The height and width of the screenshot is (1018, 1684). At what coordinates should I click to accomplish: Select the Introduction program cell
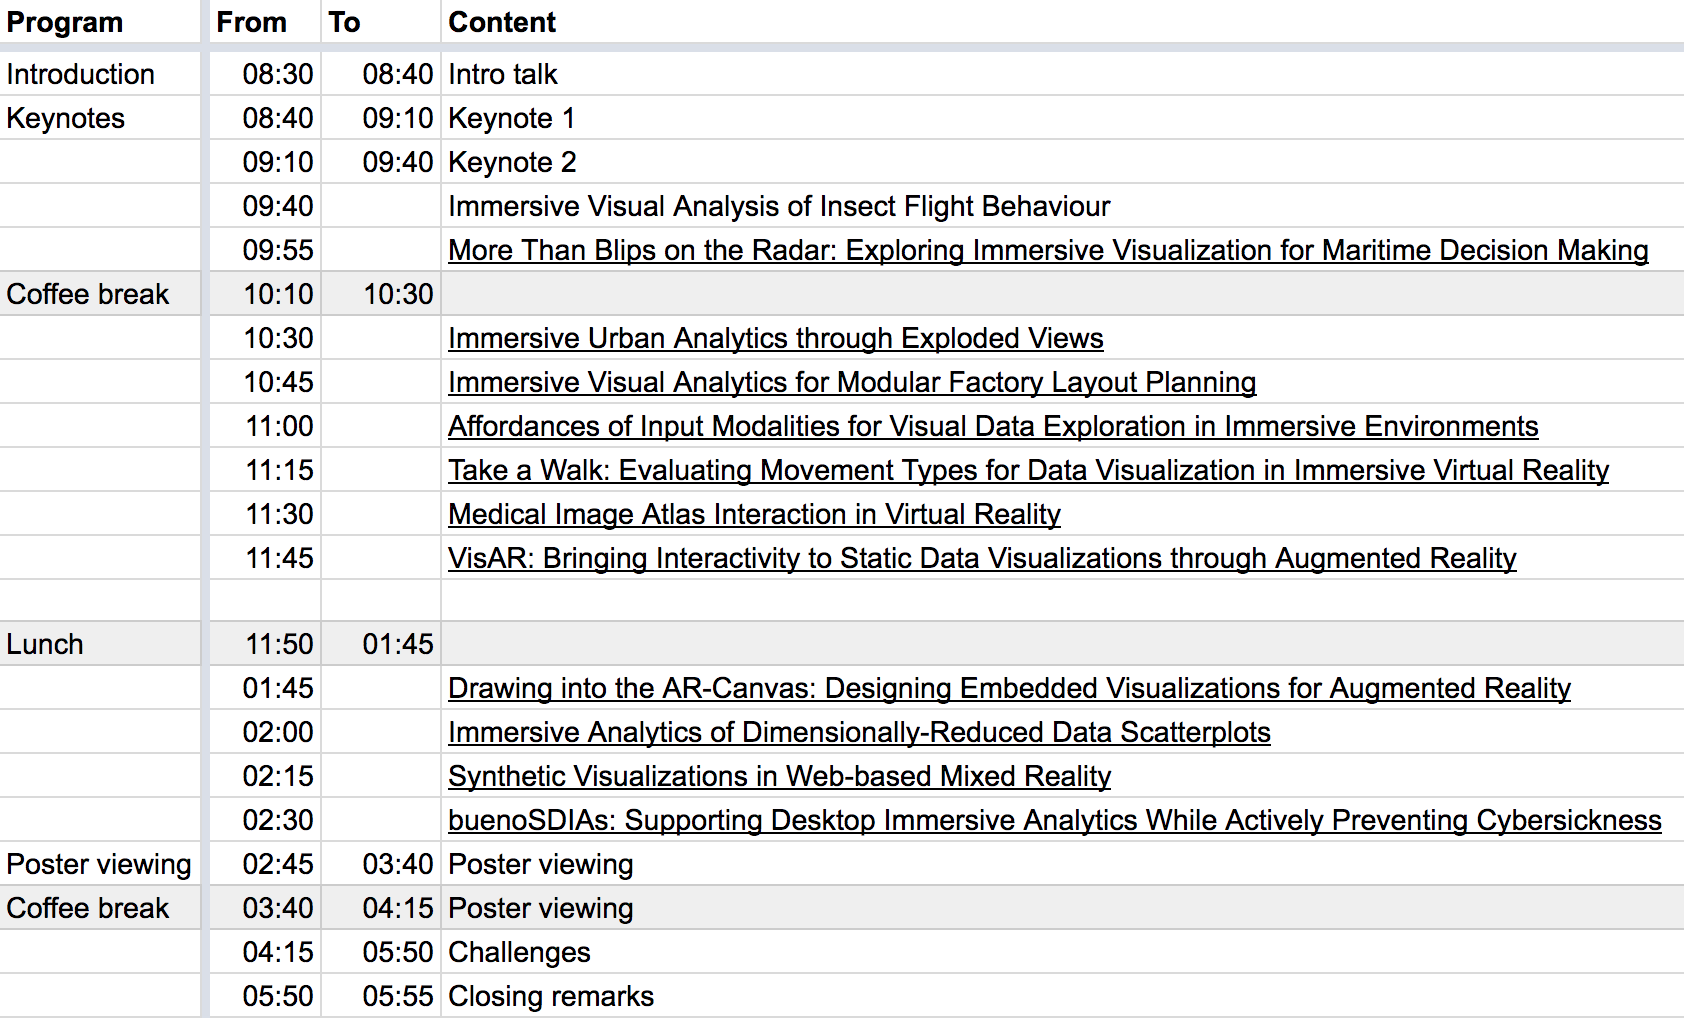click(x=100, y=74)
